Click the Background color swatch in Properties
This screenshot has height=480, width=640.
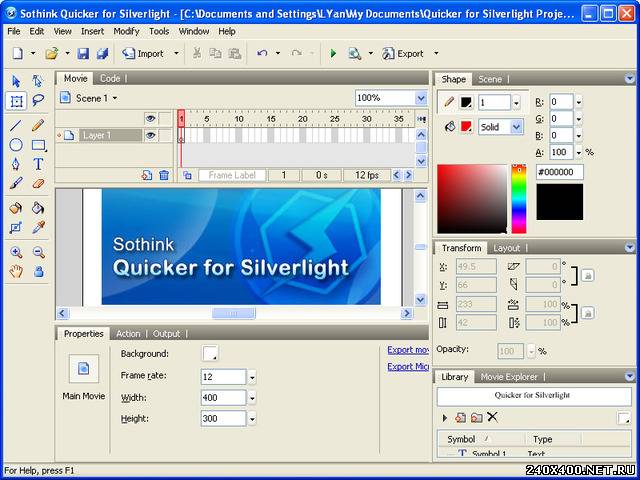[x=210, y=353]
